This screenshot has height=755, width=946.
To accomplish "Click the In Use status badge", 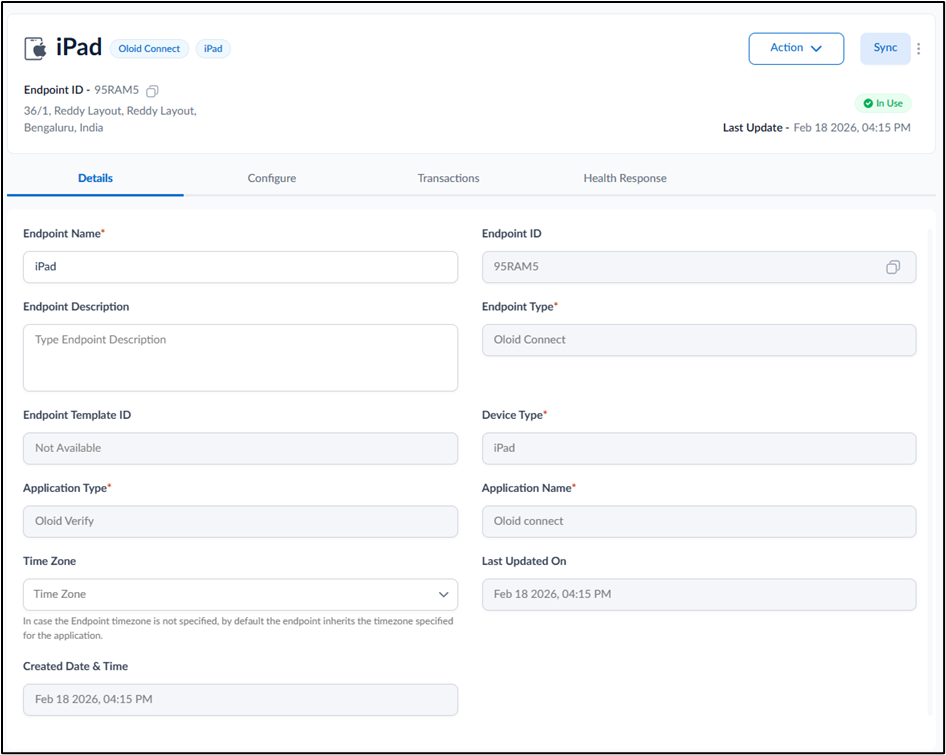I will [x=883, y=103].
